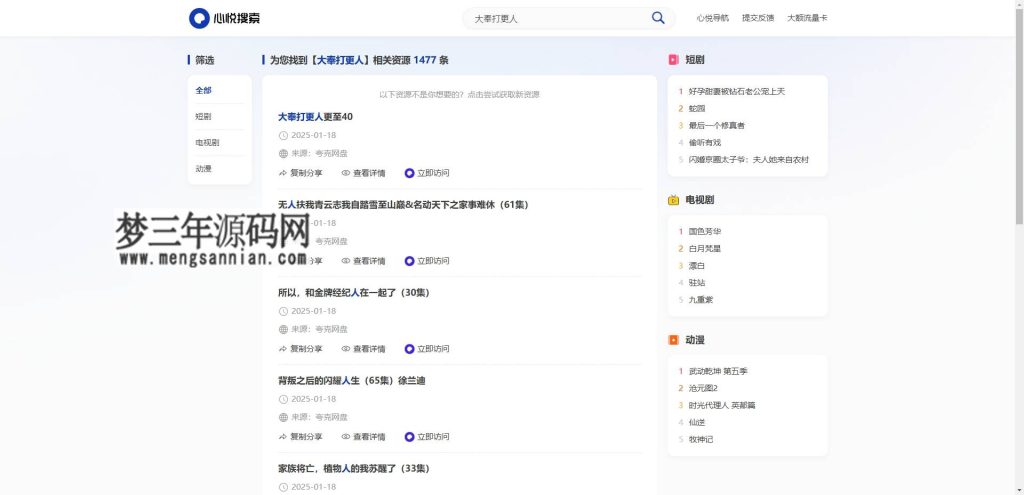
Task: View details of 大奉打更人更至40
Action: pos(369,173)
